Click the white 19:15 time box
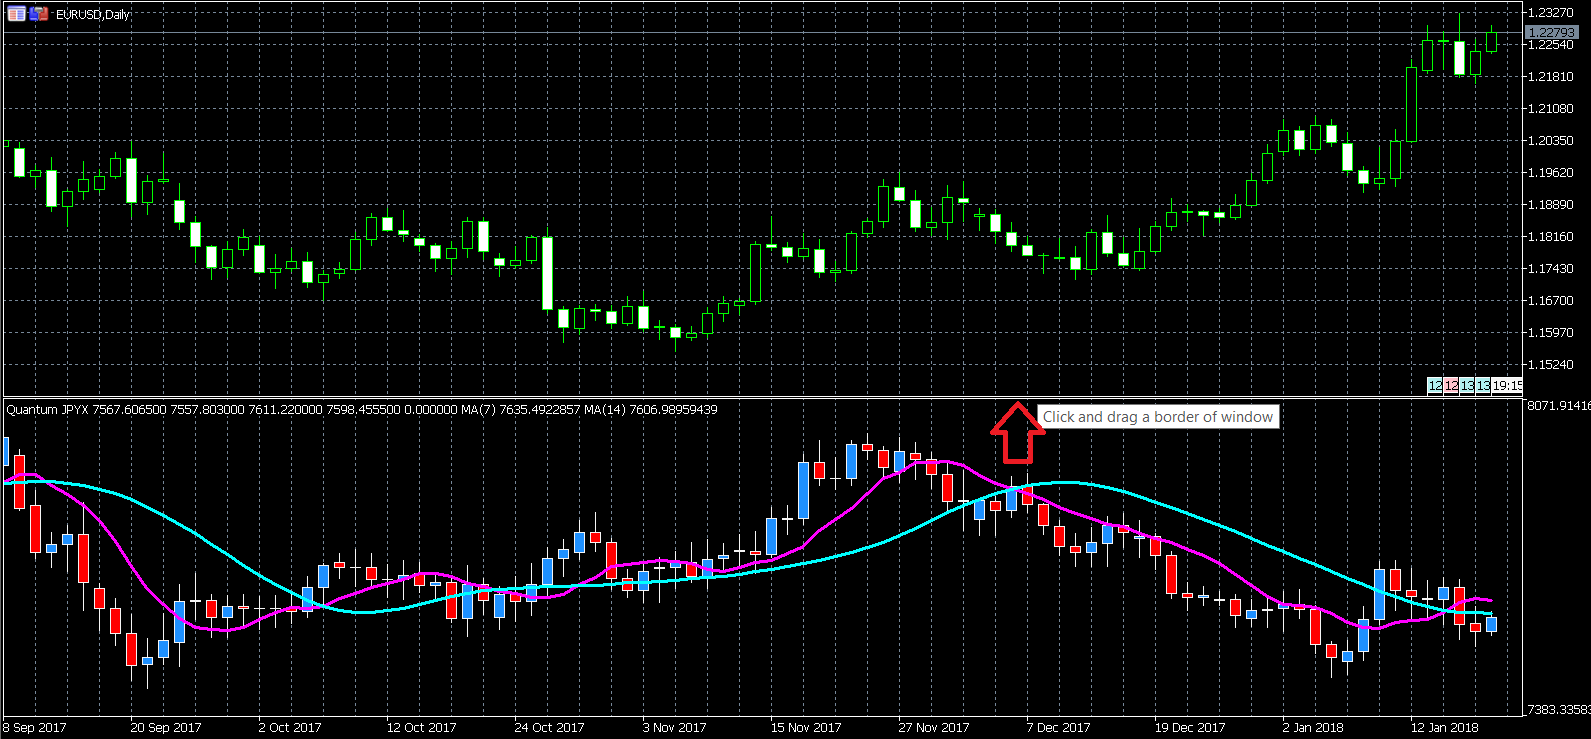The image size is (1591, 739). tap(1507, 386)
